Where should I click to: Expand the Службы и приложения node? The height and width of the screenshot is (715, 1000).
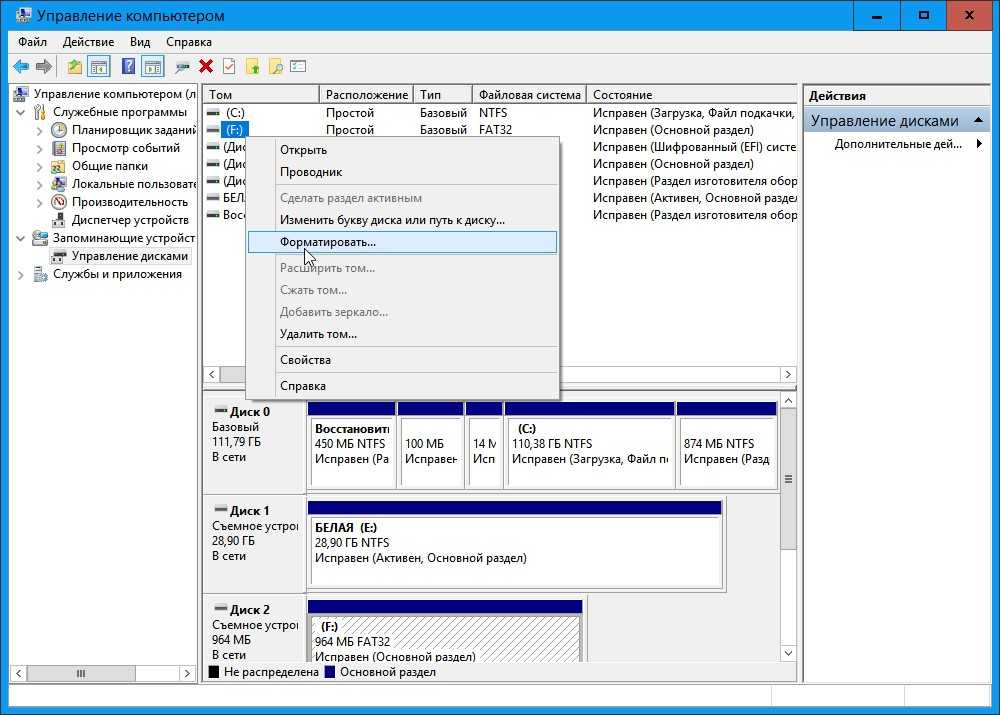[x=21, y=274]
